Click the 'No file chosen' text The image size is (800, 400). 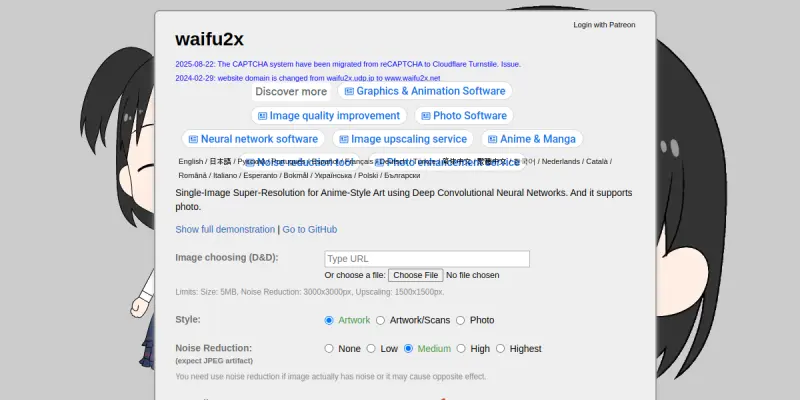pos(472,276)
